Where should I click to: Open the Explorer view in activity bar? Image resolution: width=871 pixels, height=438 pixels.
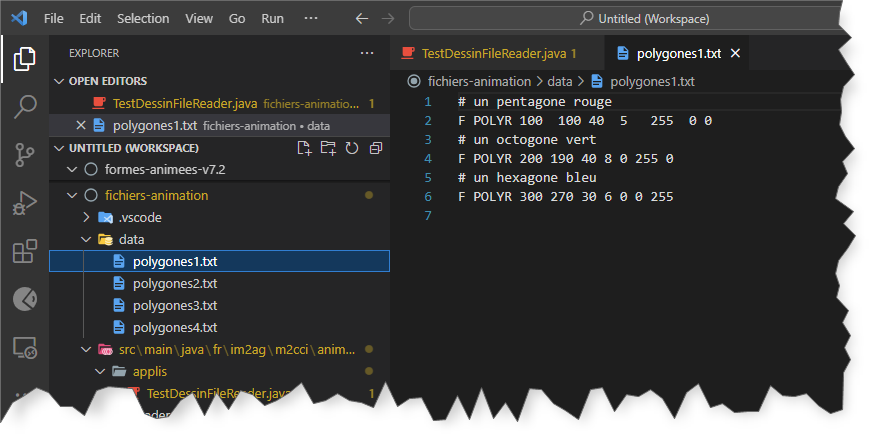[x=25, y=60]
